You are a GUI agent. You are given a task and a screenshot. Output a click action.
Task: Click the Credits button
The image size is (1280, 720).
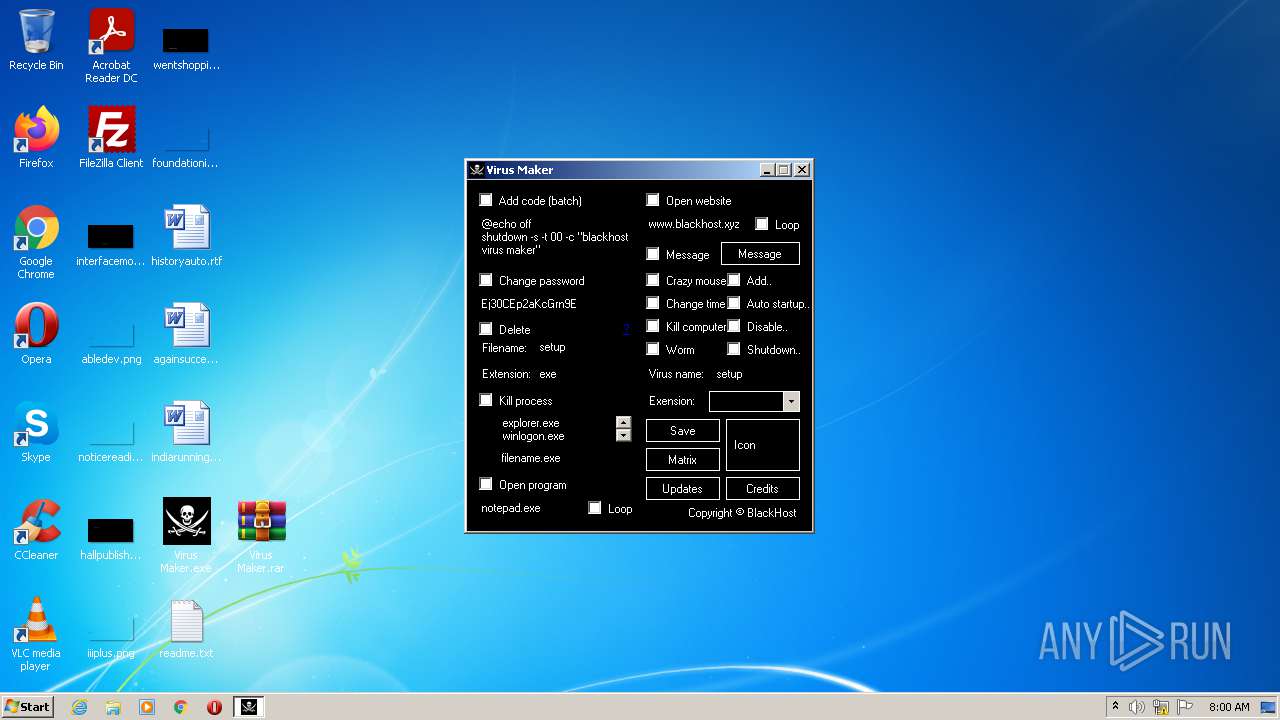click(762, 489)
